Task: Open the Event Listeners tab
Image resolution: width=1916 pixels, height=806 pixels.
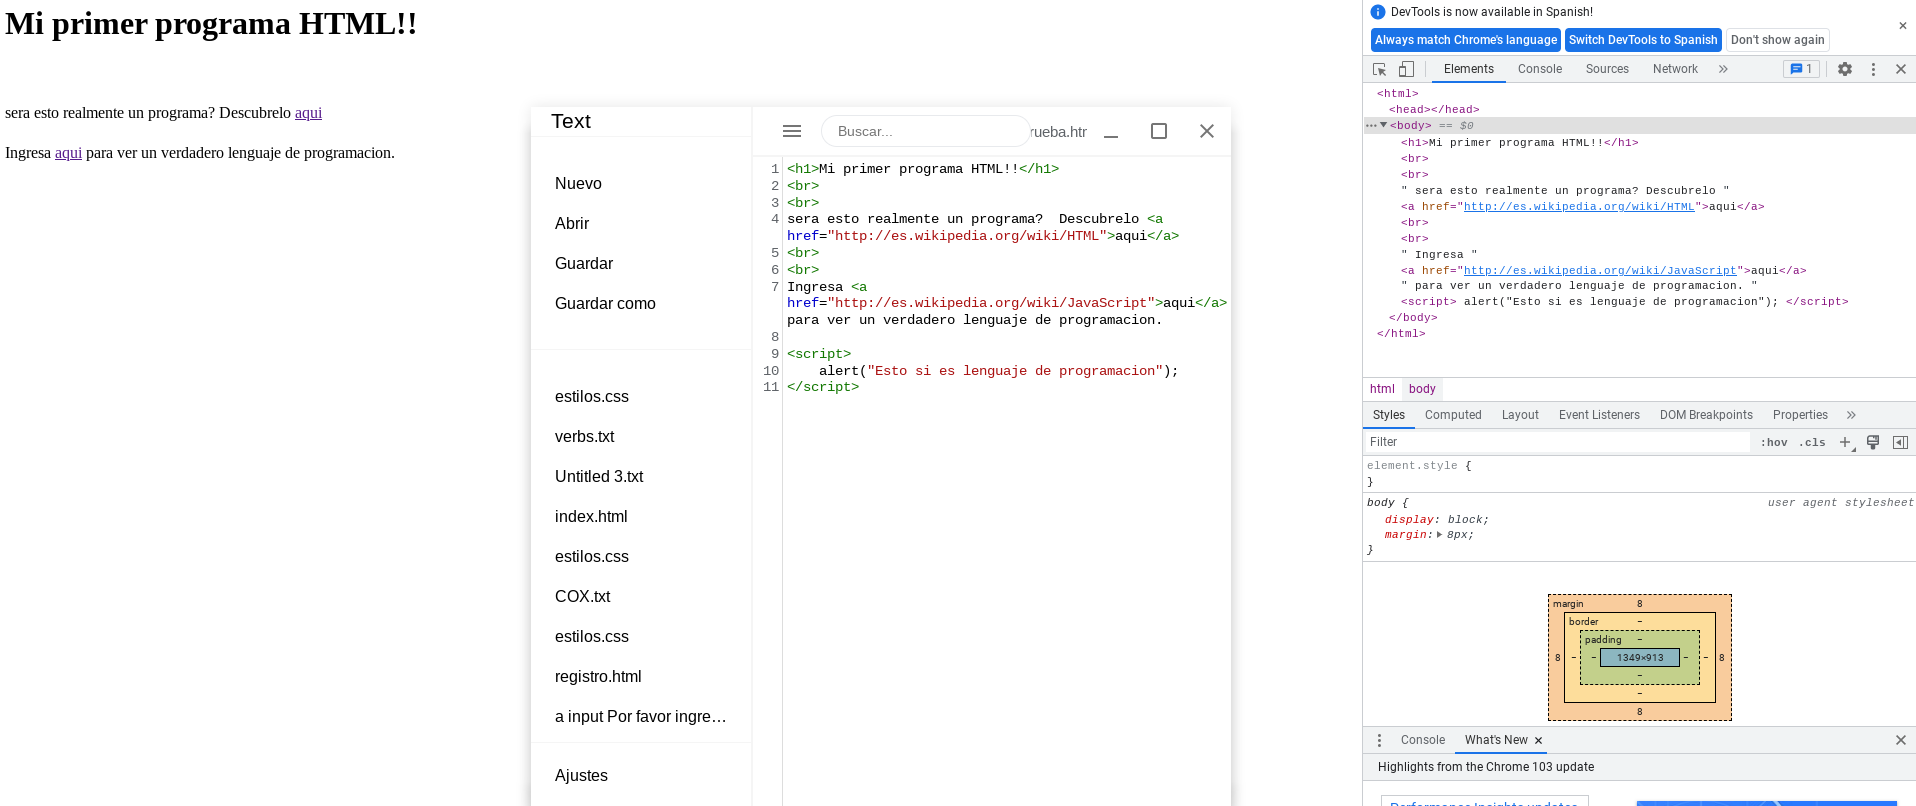Action: click(x=1599, y=415)
